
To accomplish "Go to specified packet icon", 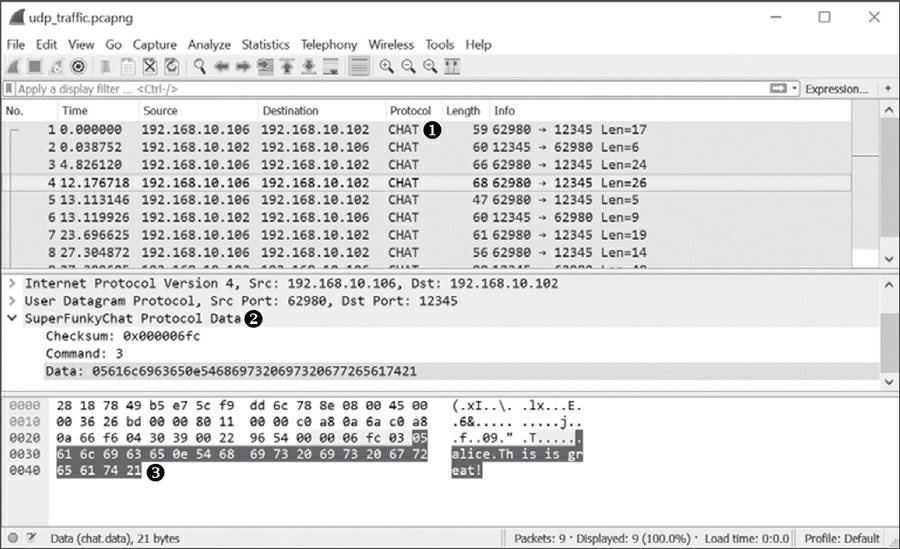I will pos(265,67).
